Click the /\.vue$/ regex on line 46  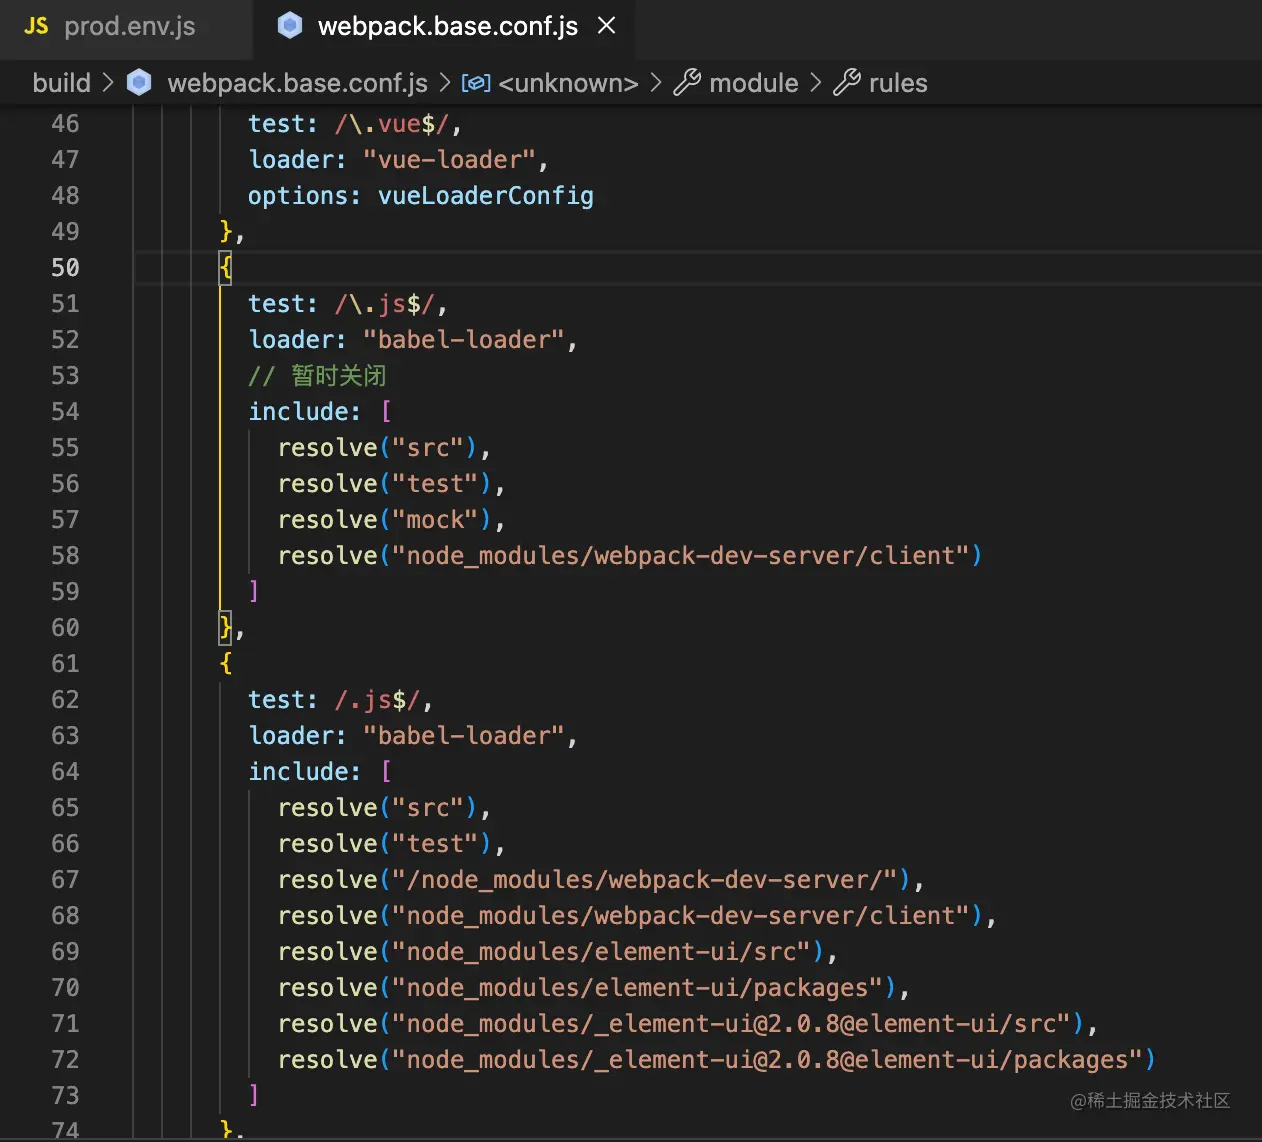391,124
